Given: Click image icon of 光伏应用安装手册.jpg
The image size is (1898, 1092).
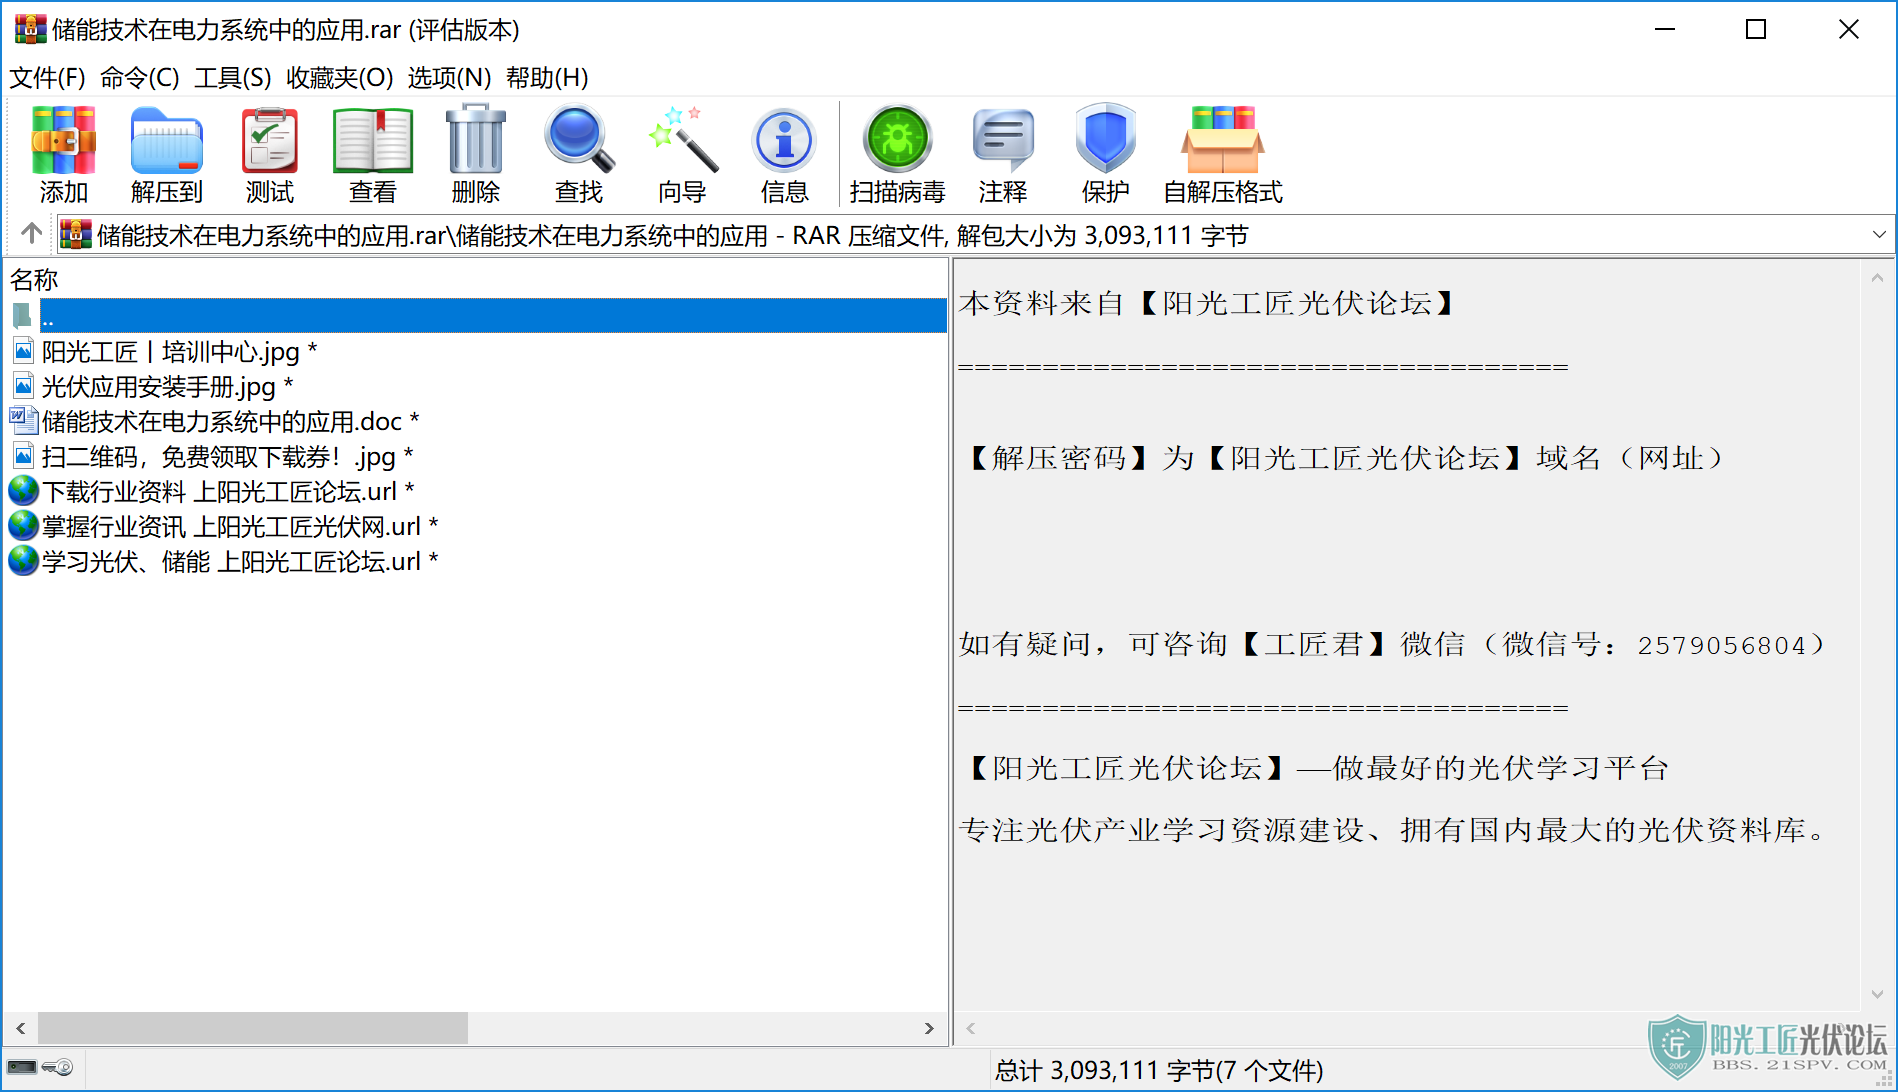Looking at the screenshot, I should point(23,386).
